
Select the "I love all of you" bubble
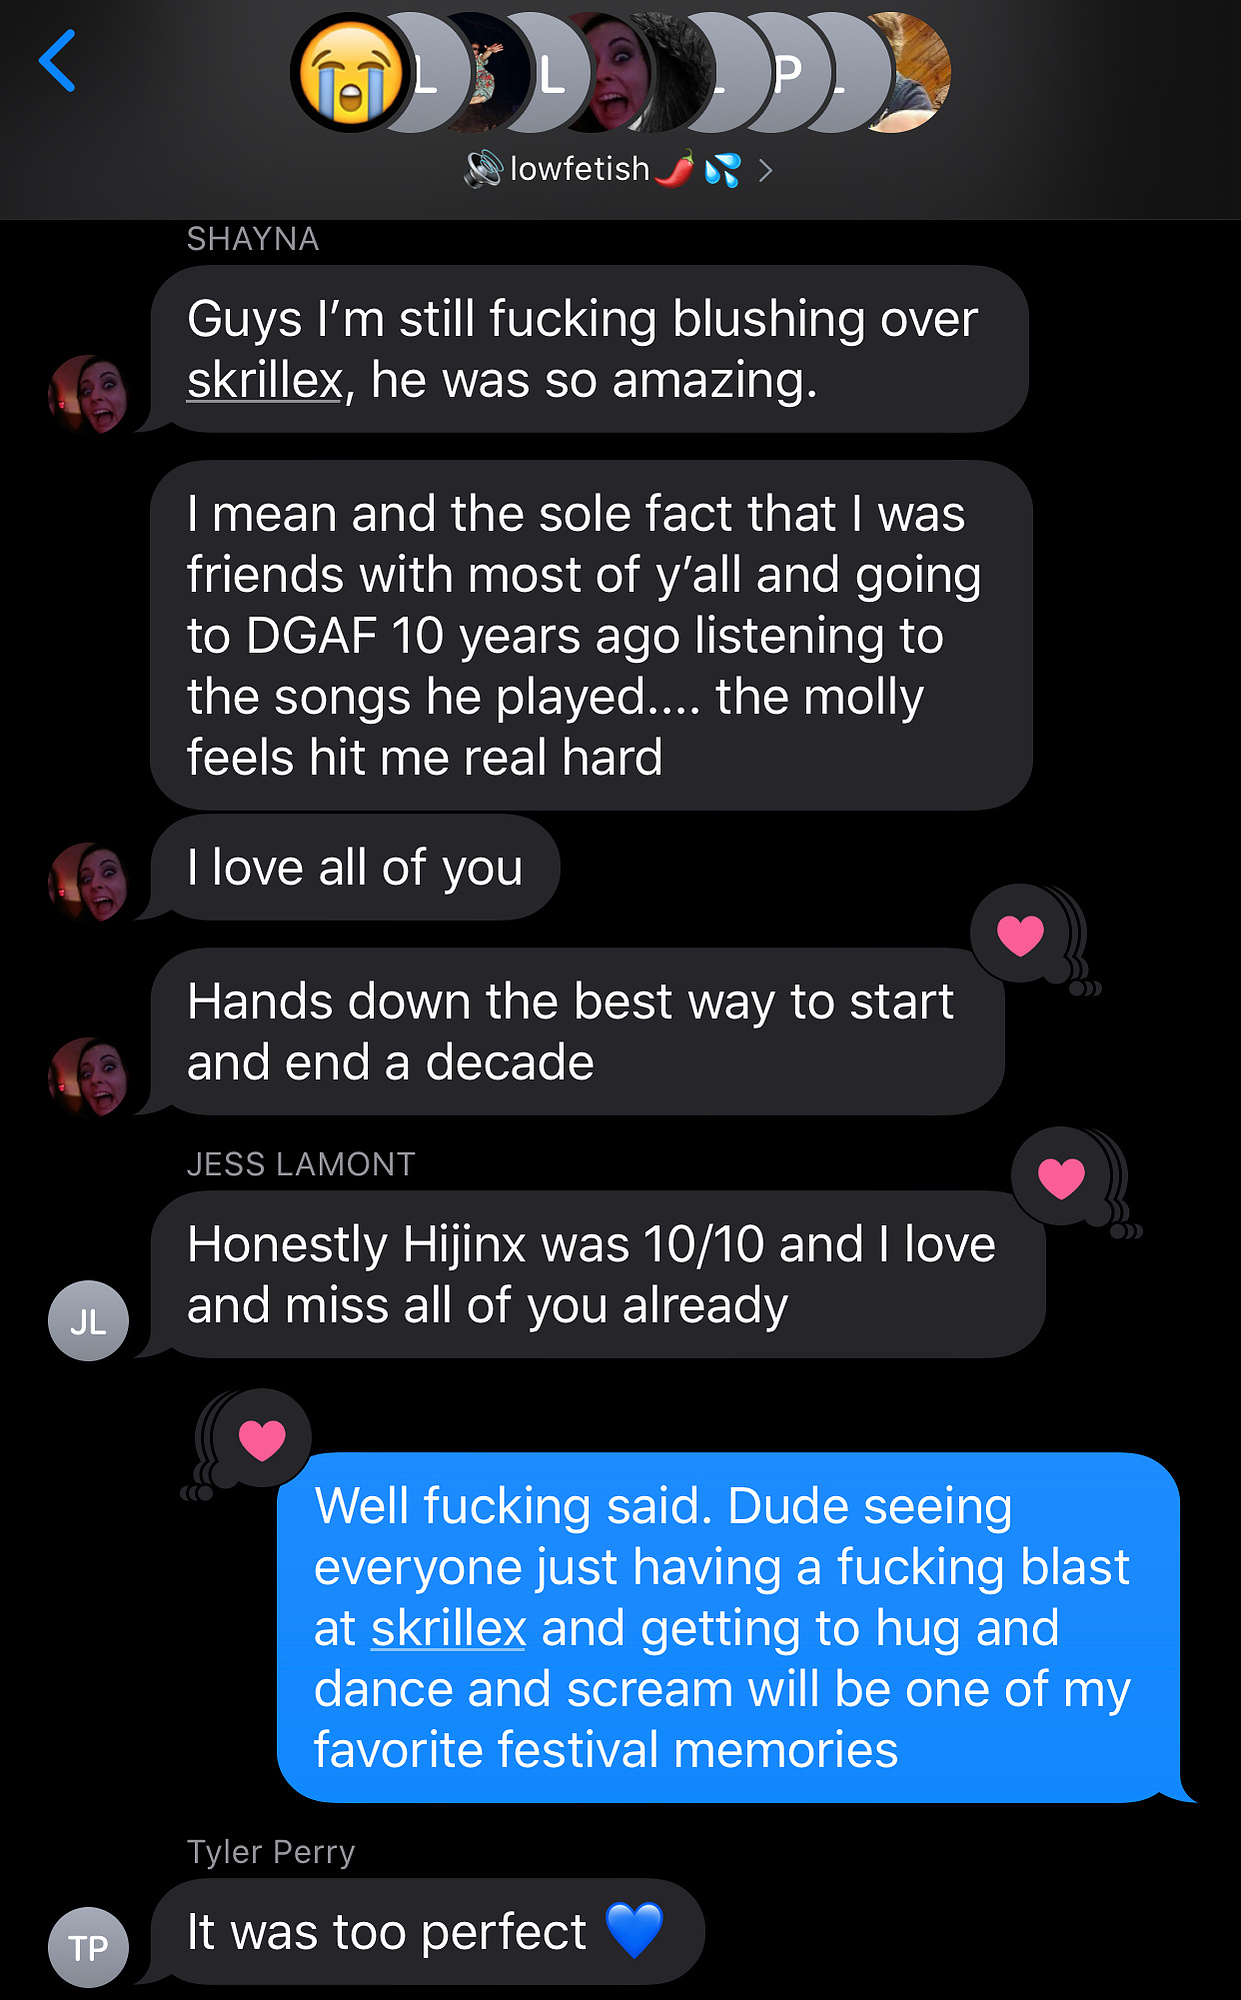(x=355, y=868)
